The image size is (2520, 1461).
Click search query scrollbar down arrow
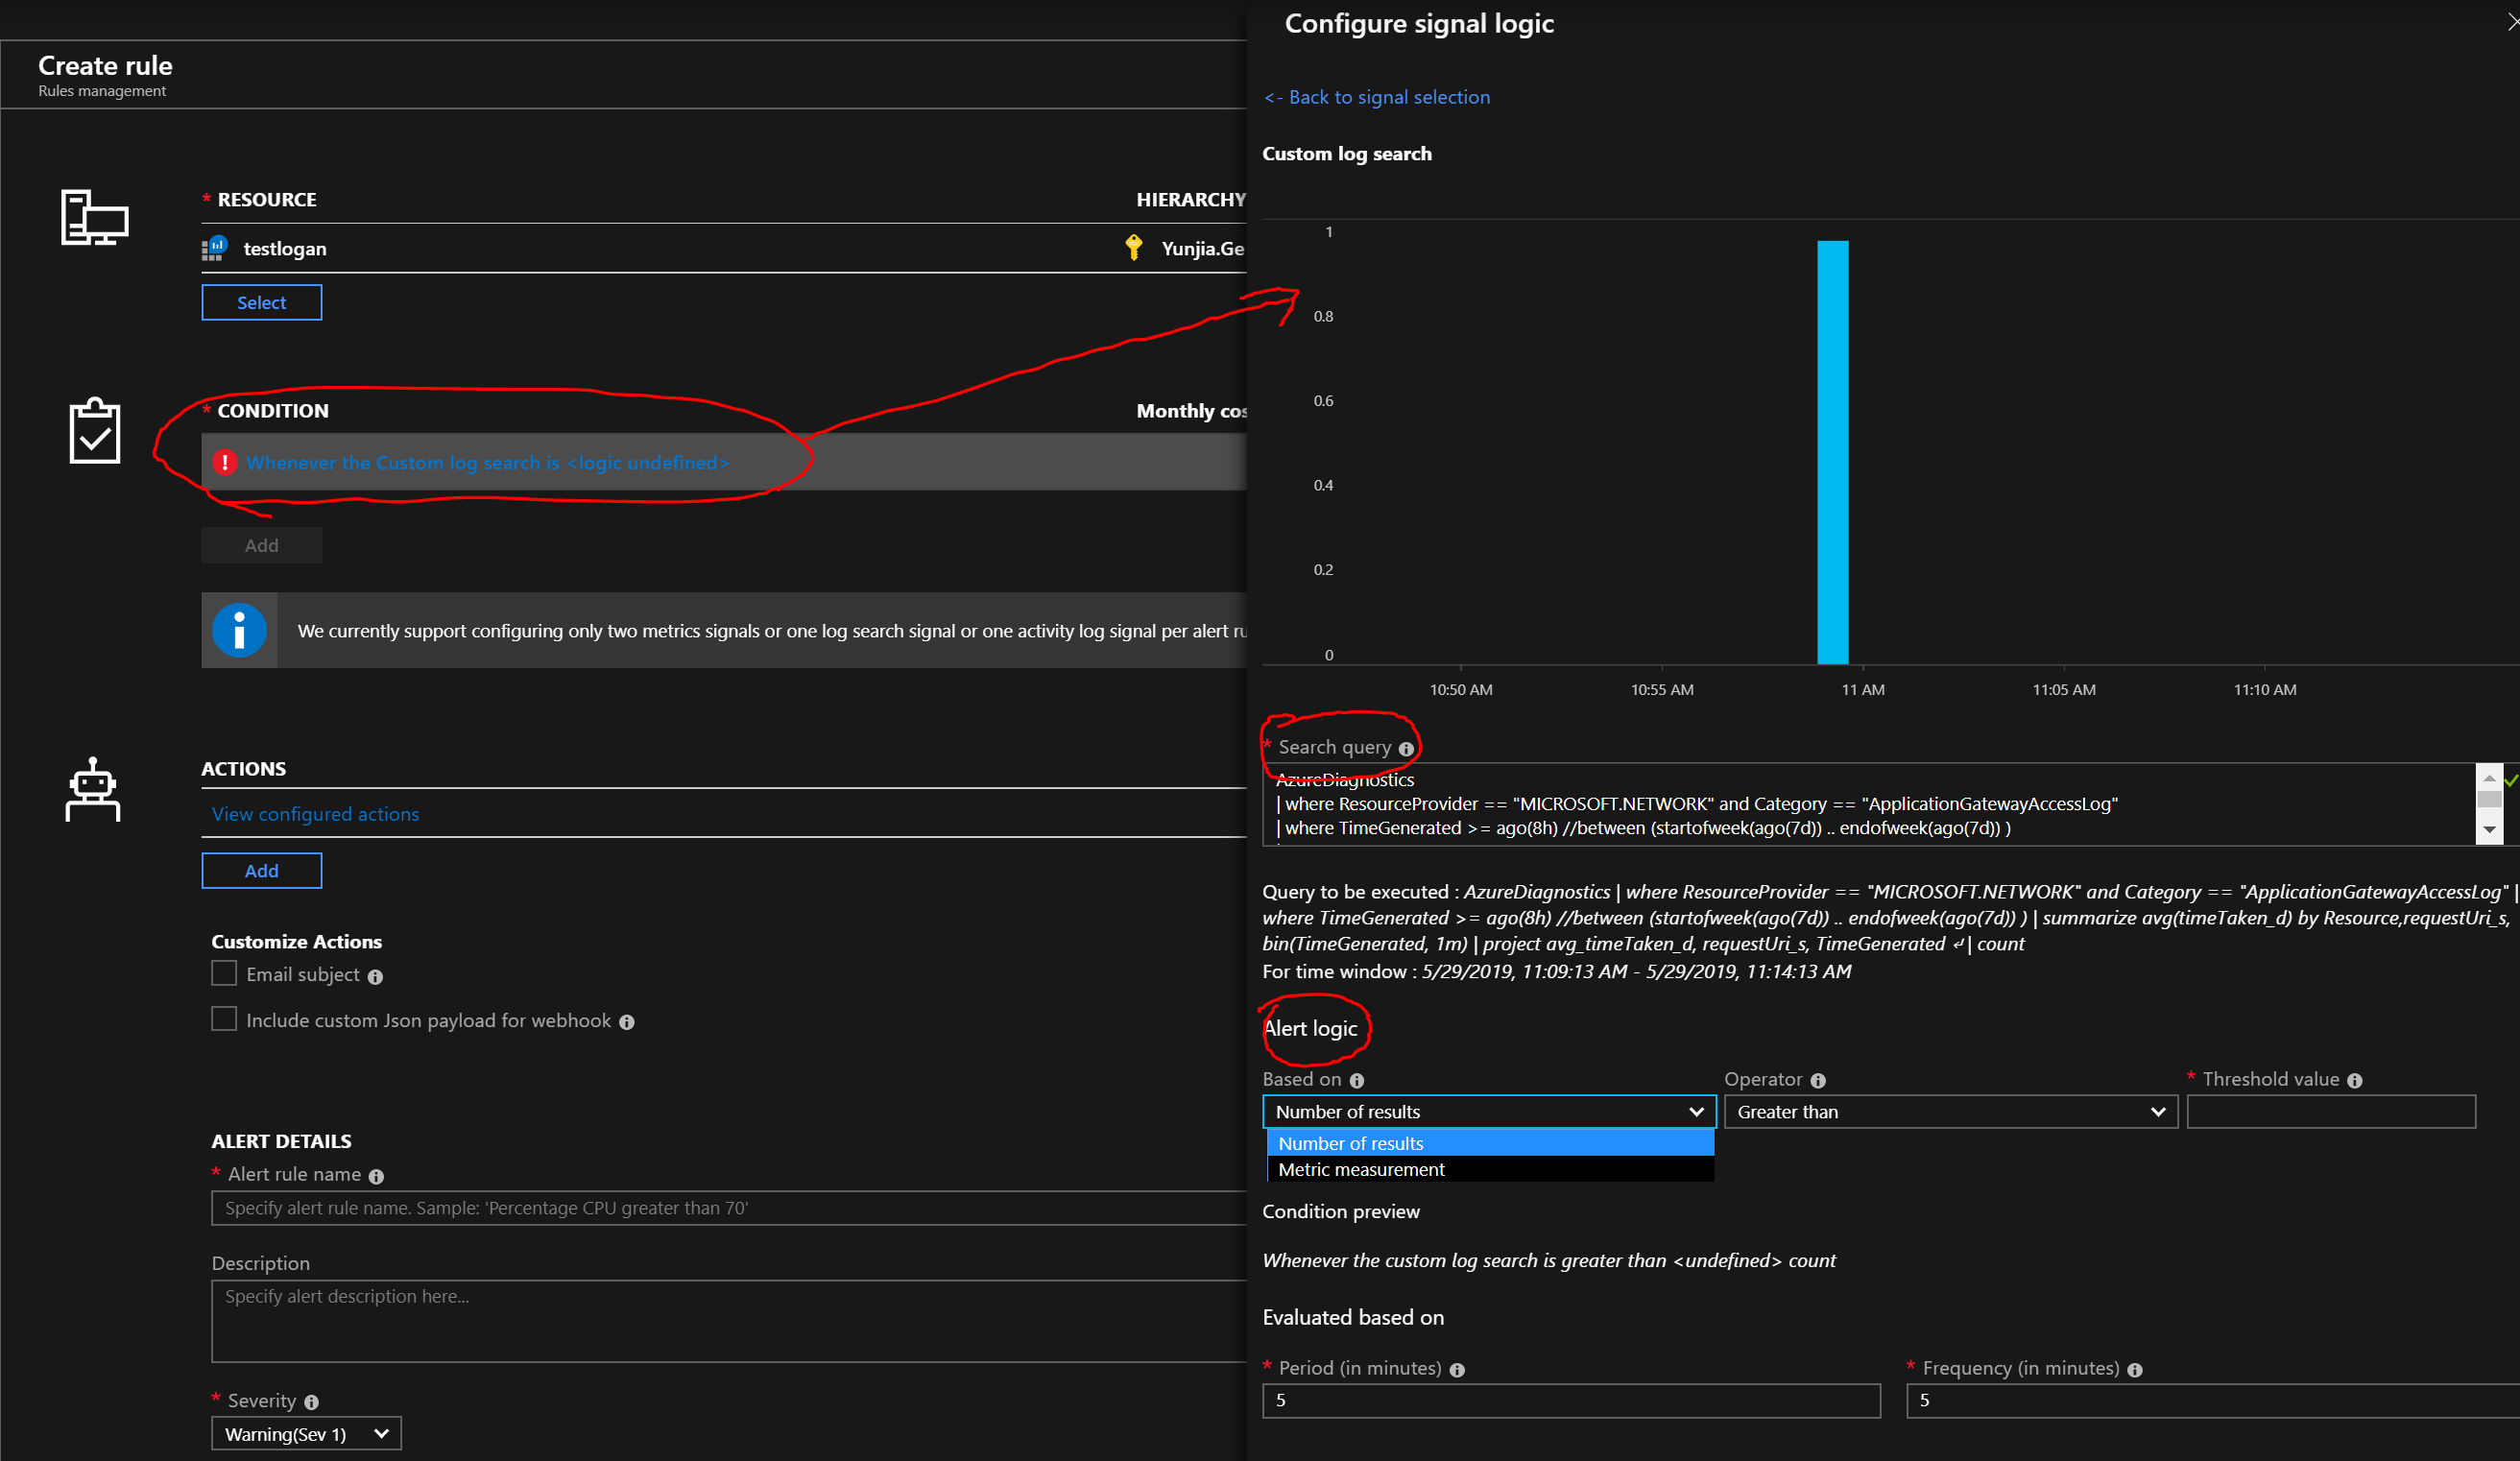[2489, 830]
